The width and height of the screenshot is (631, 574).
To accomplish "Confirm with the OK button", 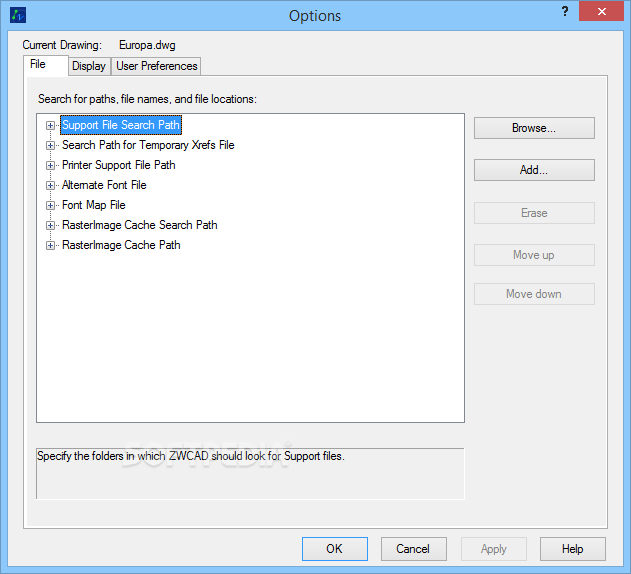I will point(335,549).
